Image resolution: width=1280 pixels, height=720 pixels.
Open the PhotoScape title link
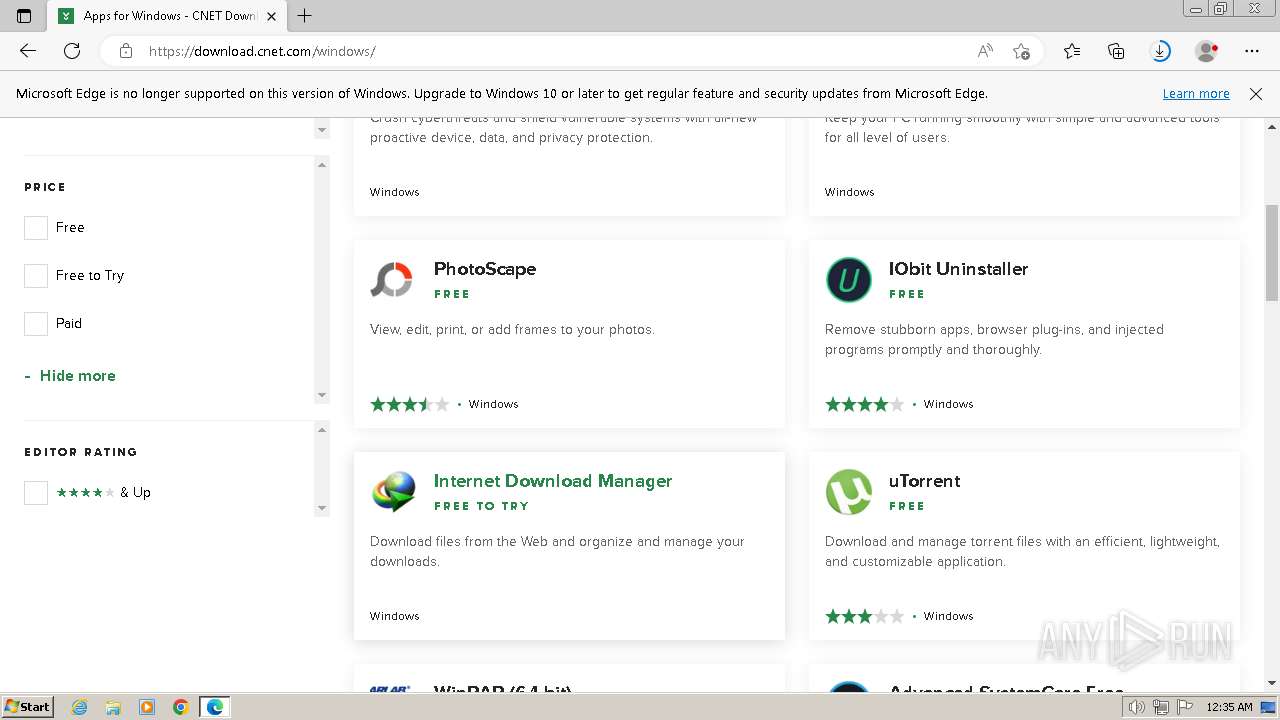[485, 269]
